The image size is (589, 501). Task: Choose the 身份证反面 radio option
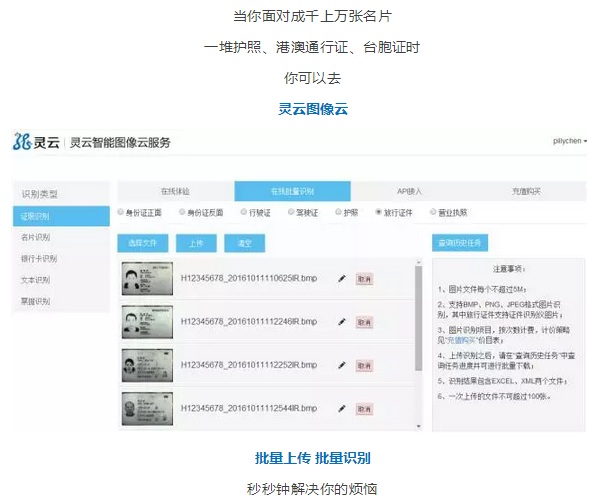182,212
